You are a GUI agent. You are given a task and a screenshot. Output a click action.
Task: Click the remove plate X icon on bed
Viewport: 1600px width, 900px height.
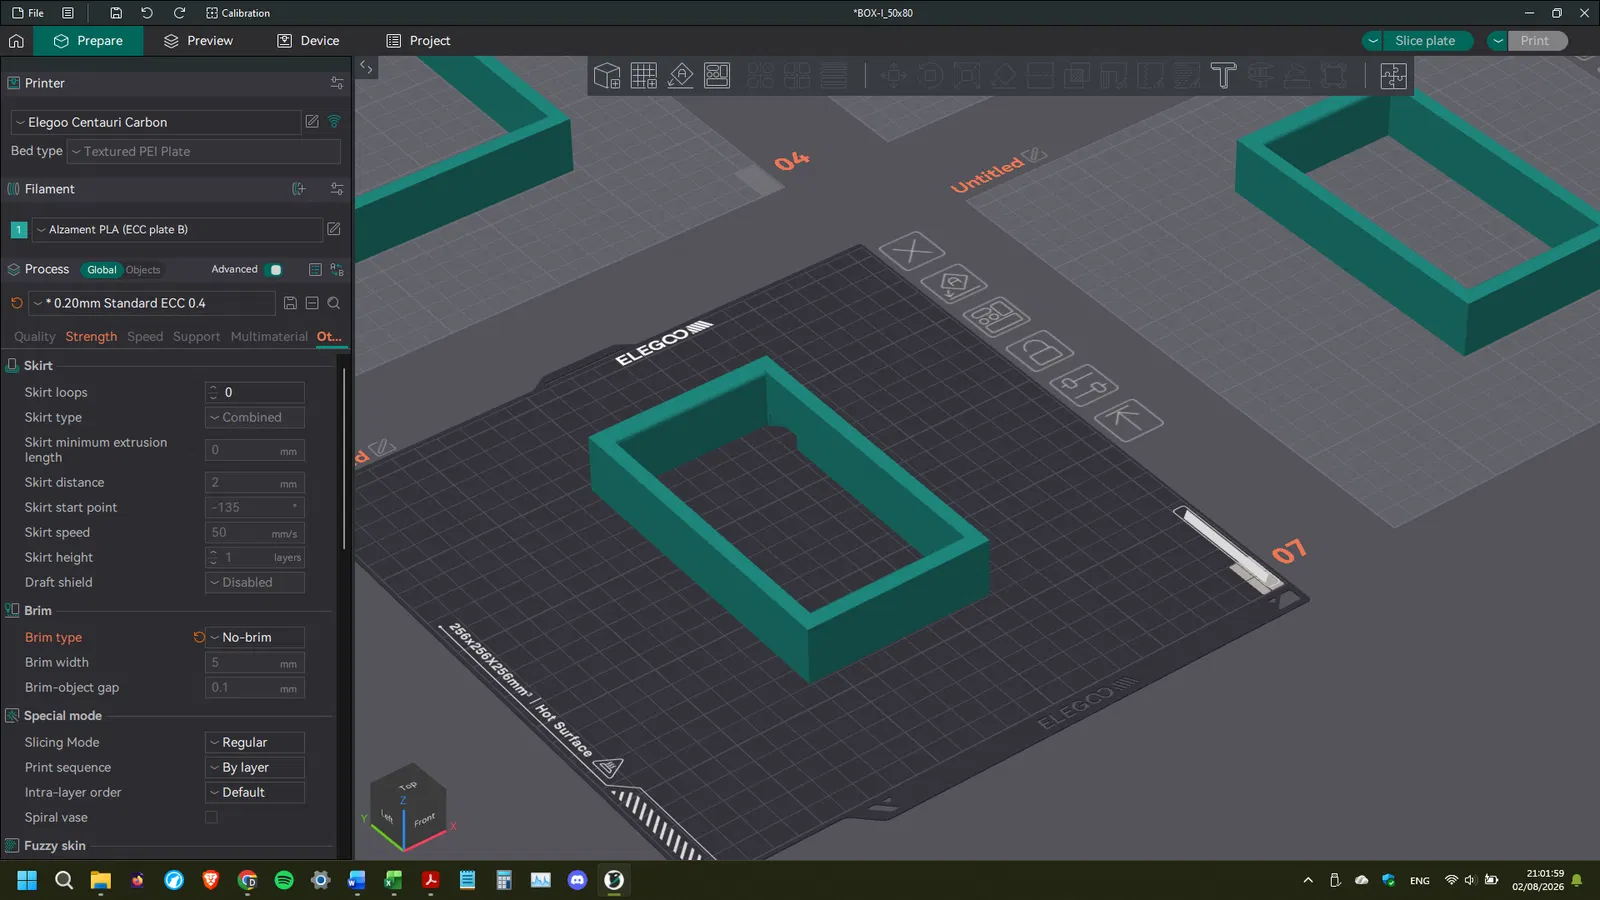(x=912, y=251)
